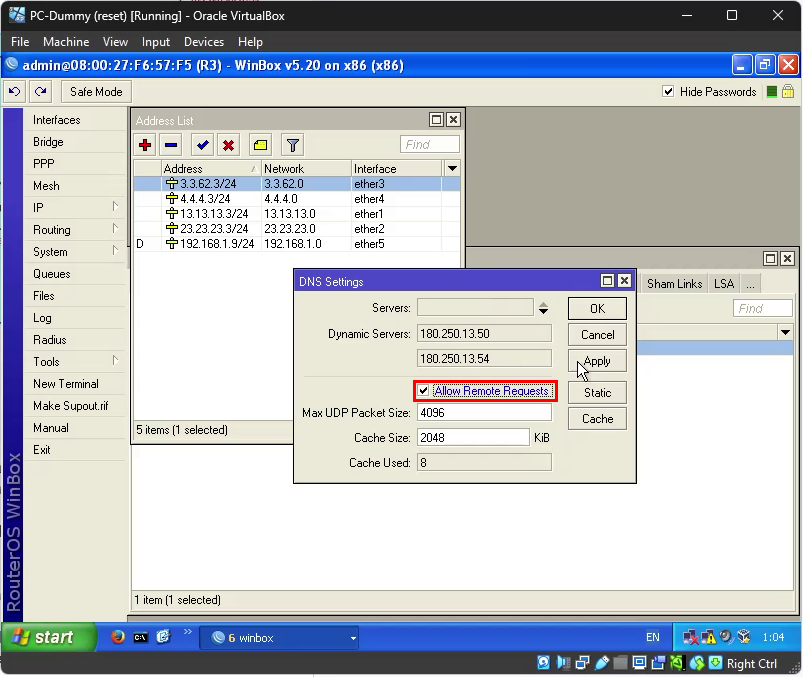Click tray yellow warning shield icon
Image resolution: width=803 pixels, height=677 pixels.
[x=709, y=638]
